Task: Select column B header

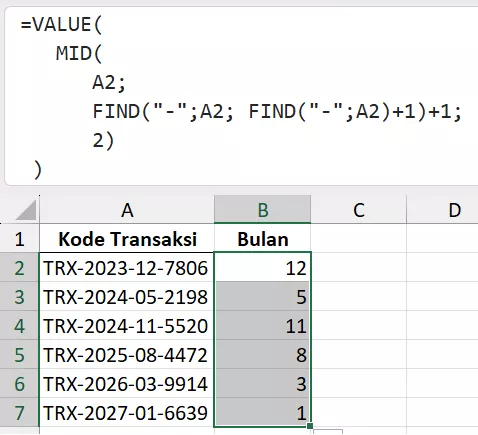Action: coord(263,210)
